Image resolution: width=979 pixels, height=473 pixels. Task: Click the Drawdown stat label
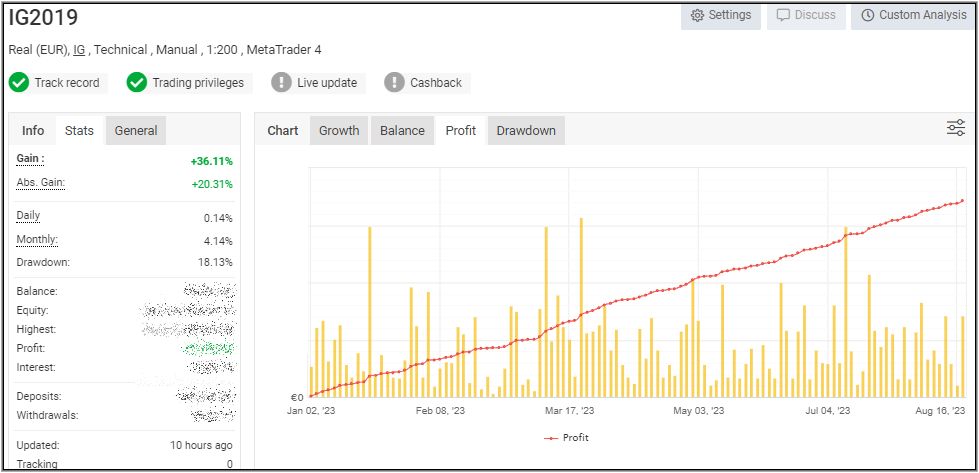43,262
